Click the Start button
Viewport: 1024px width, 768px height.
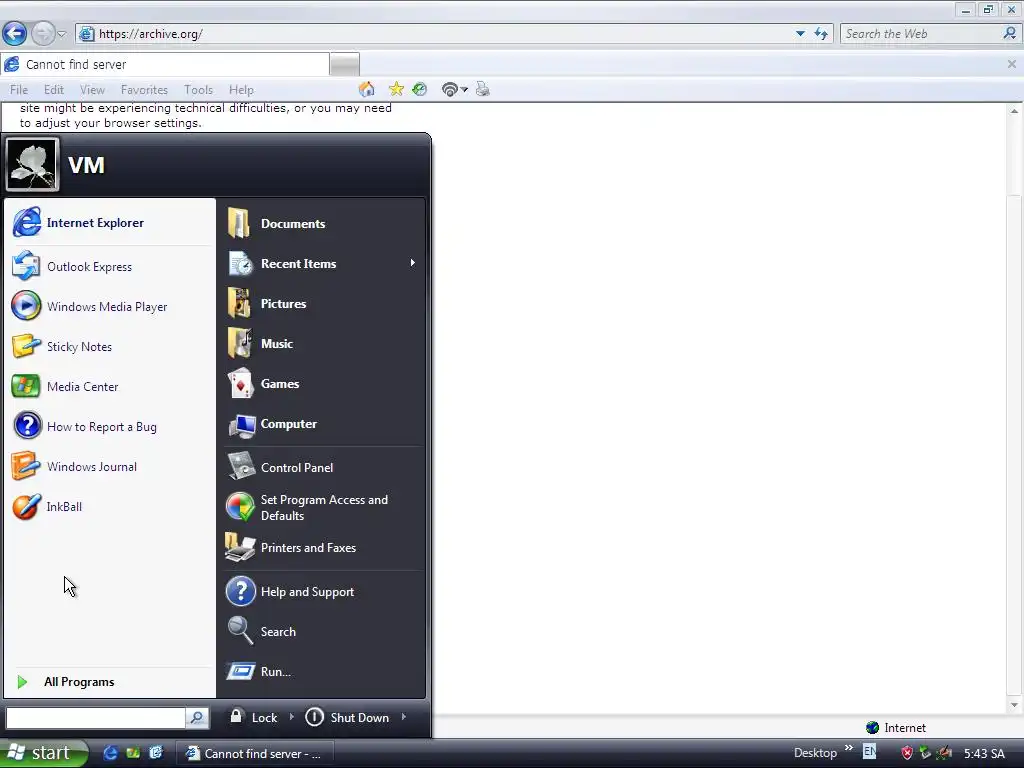[x=43, y=753]
